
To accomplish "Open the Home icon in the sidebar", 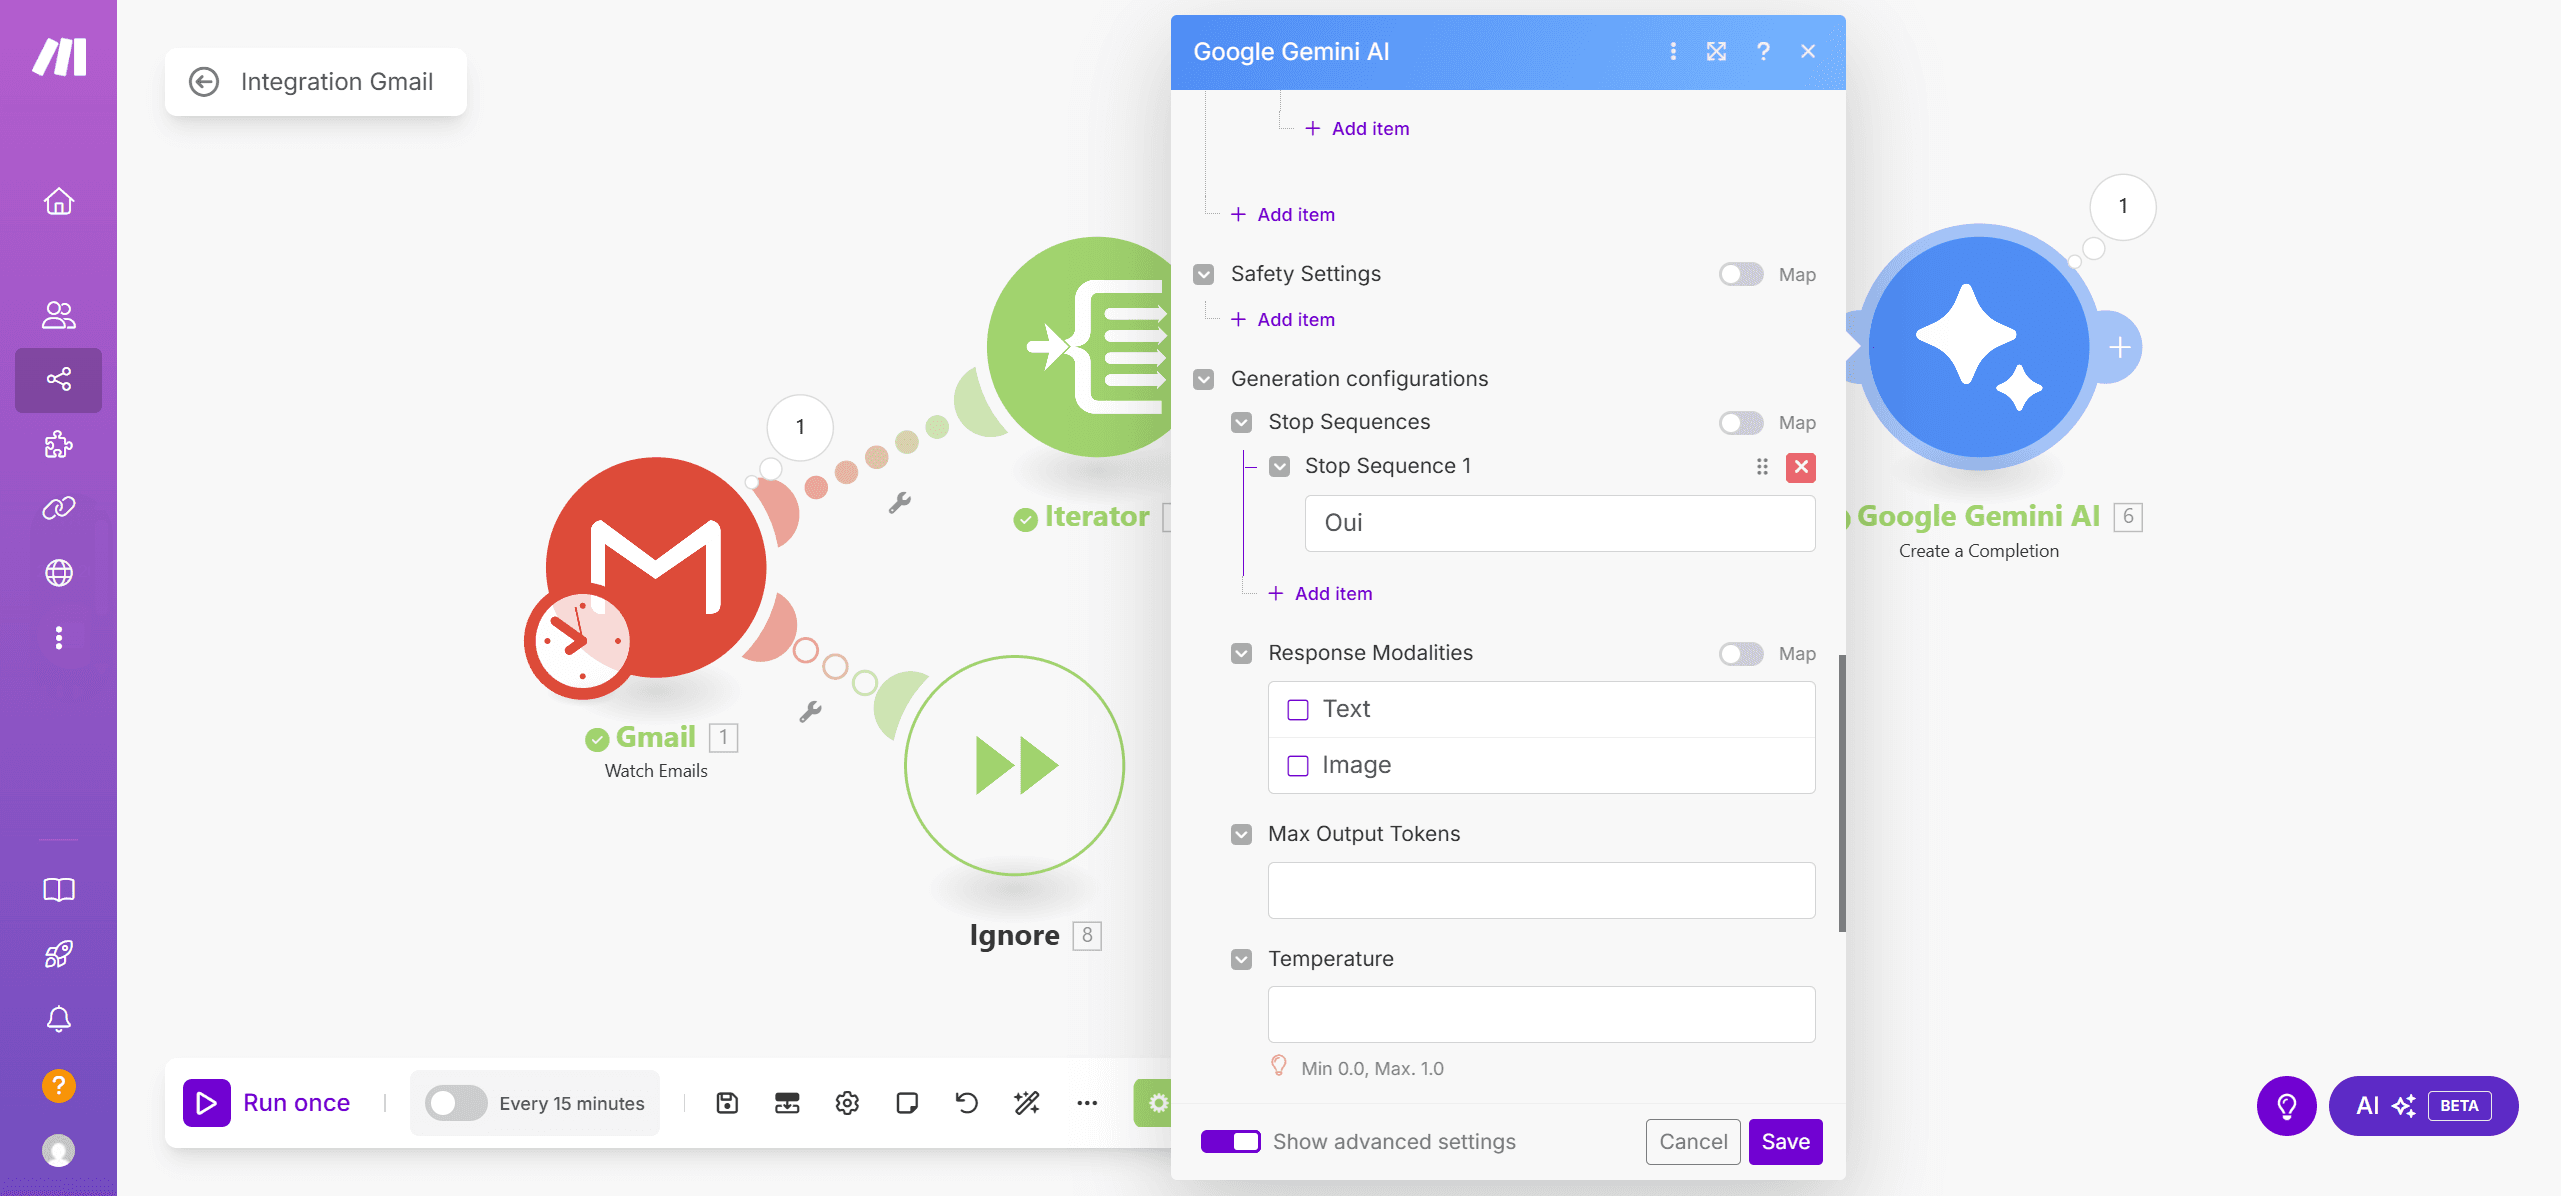I will click(x=59, y=201).
